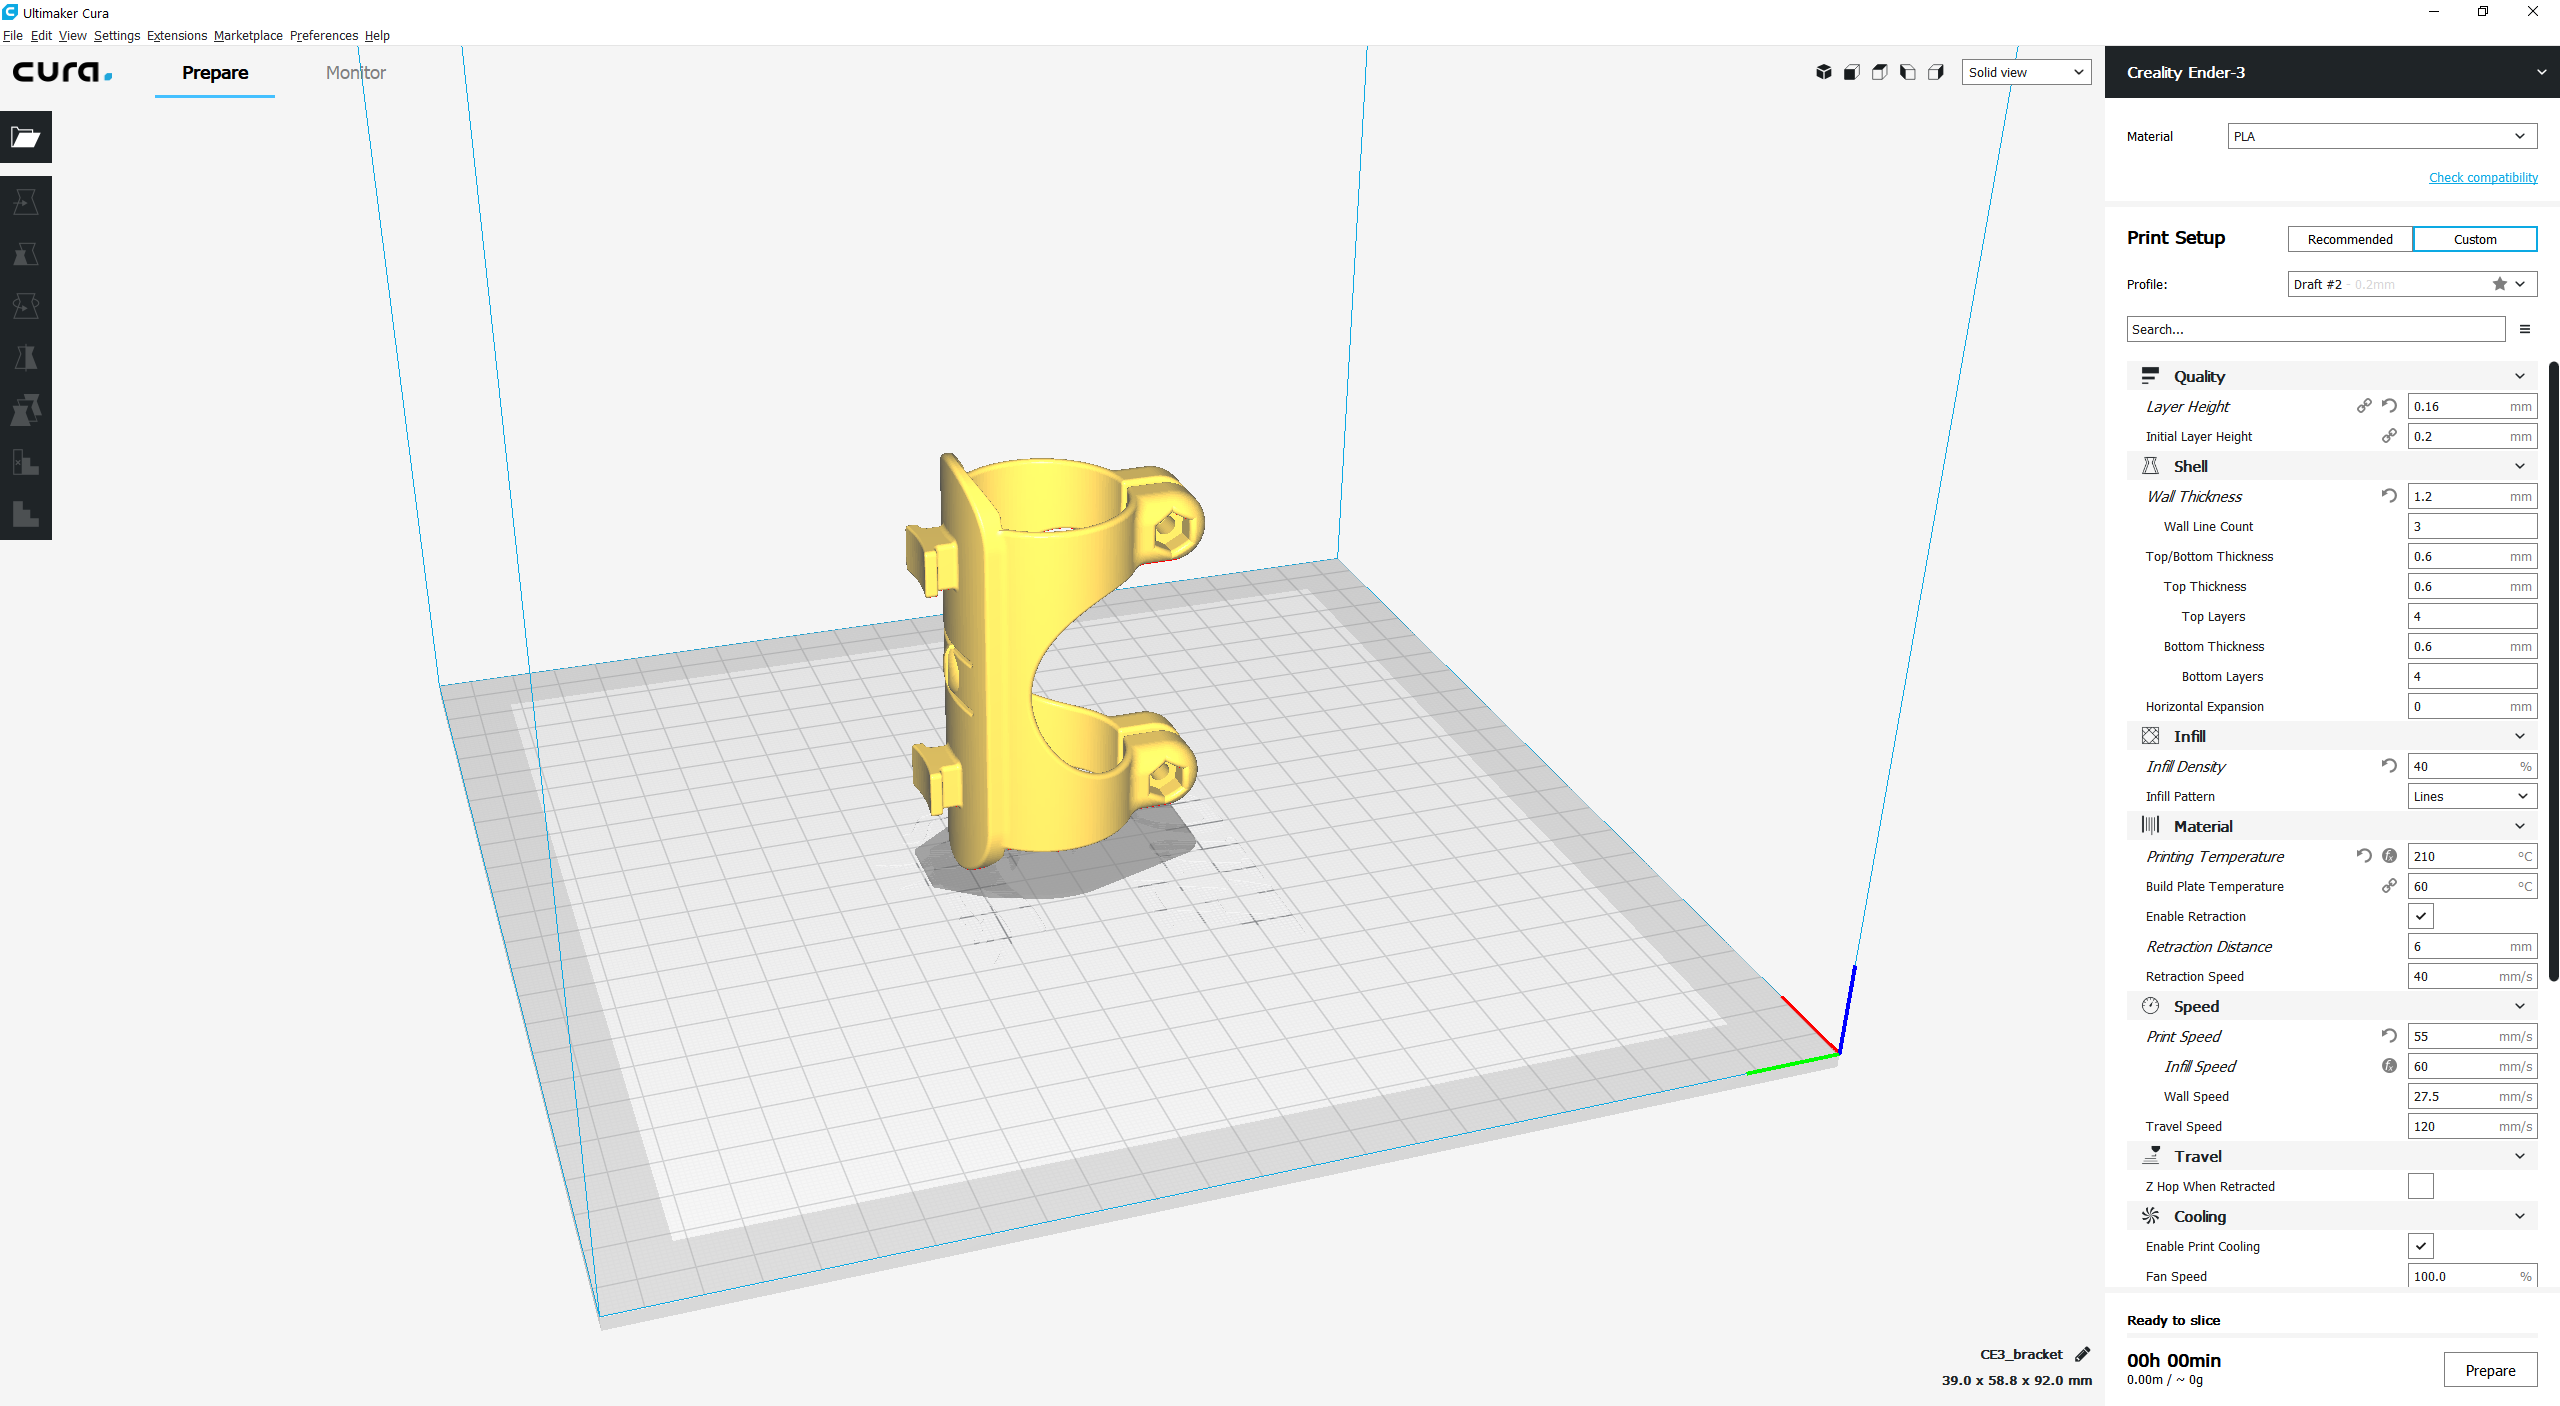Screen dimensions: 2560x1406
Task: Open the Creality Ender-3 printer selector
Action: click(2332, 72)
